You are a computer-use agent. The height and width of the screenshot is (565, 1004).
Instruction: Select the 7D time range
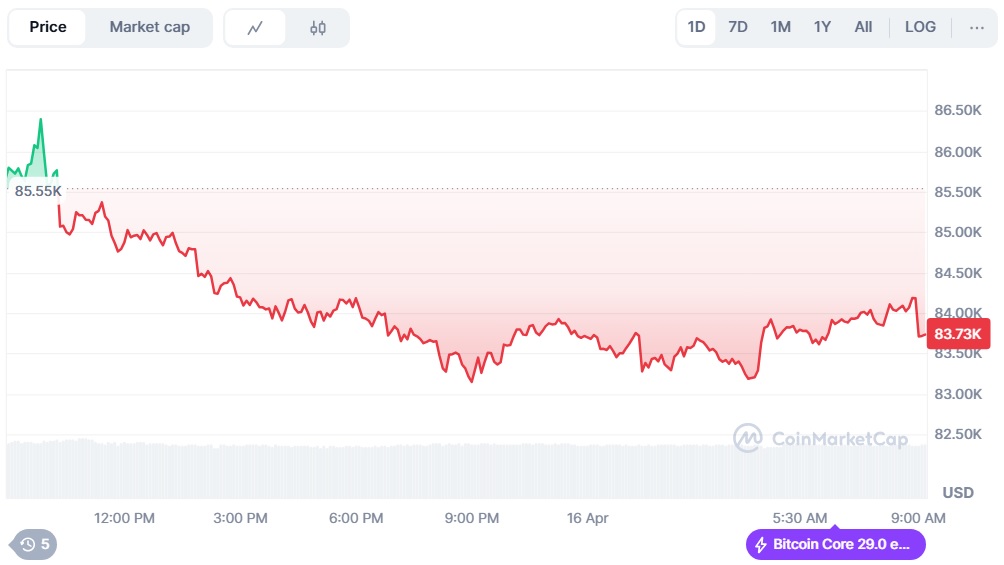coord(738,27)
